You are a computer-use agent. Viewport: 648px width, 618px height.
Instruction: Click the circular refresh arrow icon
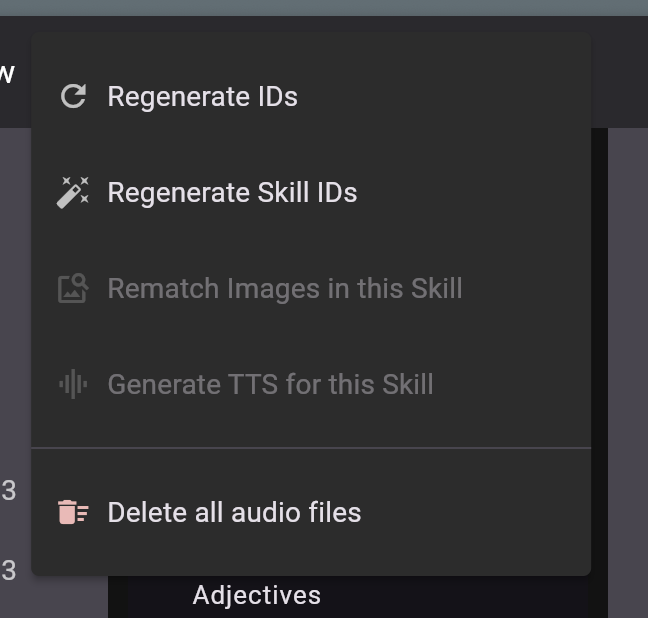pos(73,96)
